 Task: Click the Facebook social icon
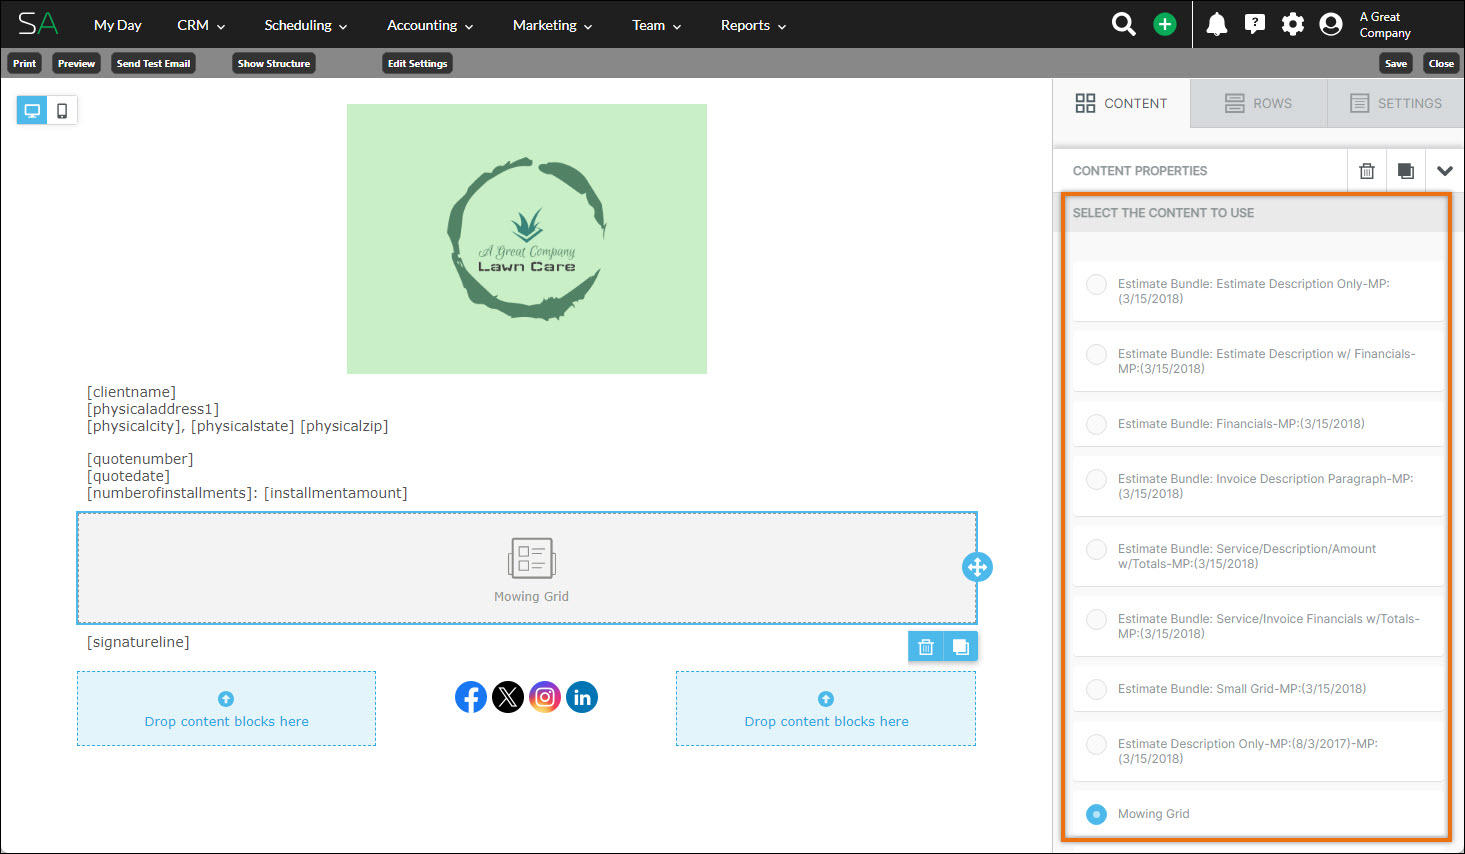coord(470,697)
